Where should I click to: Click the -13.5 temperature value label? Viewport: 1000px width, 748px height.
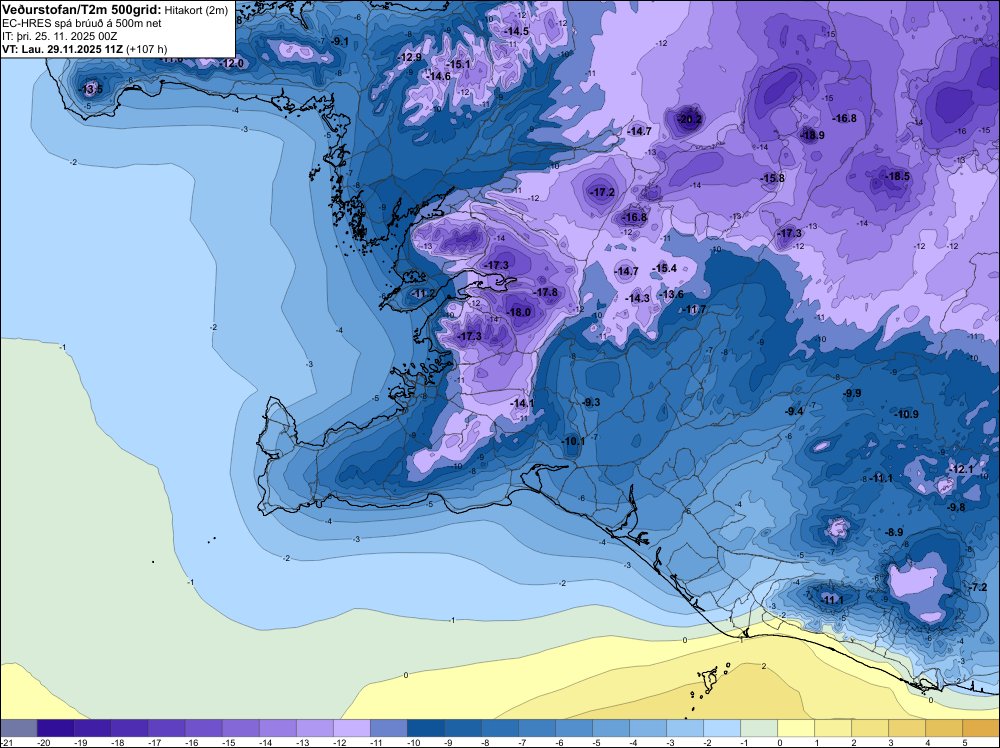point(91,89)
